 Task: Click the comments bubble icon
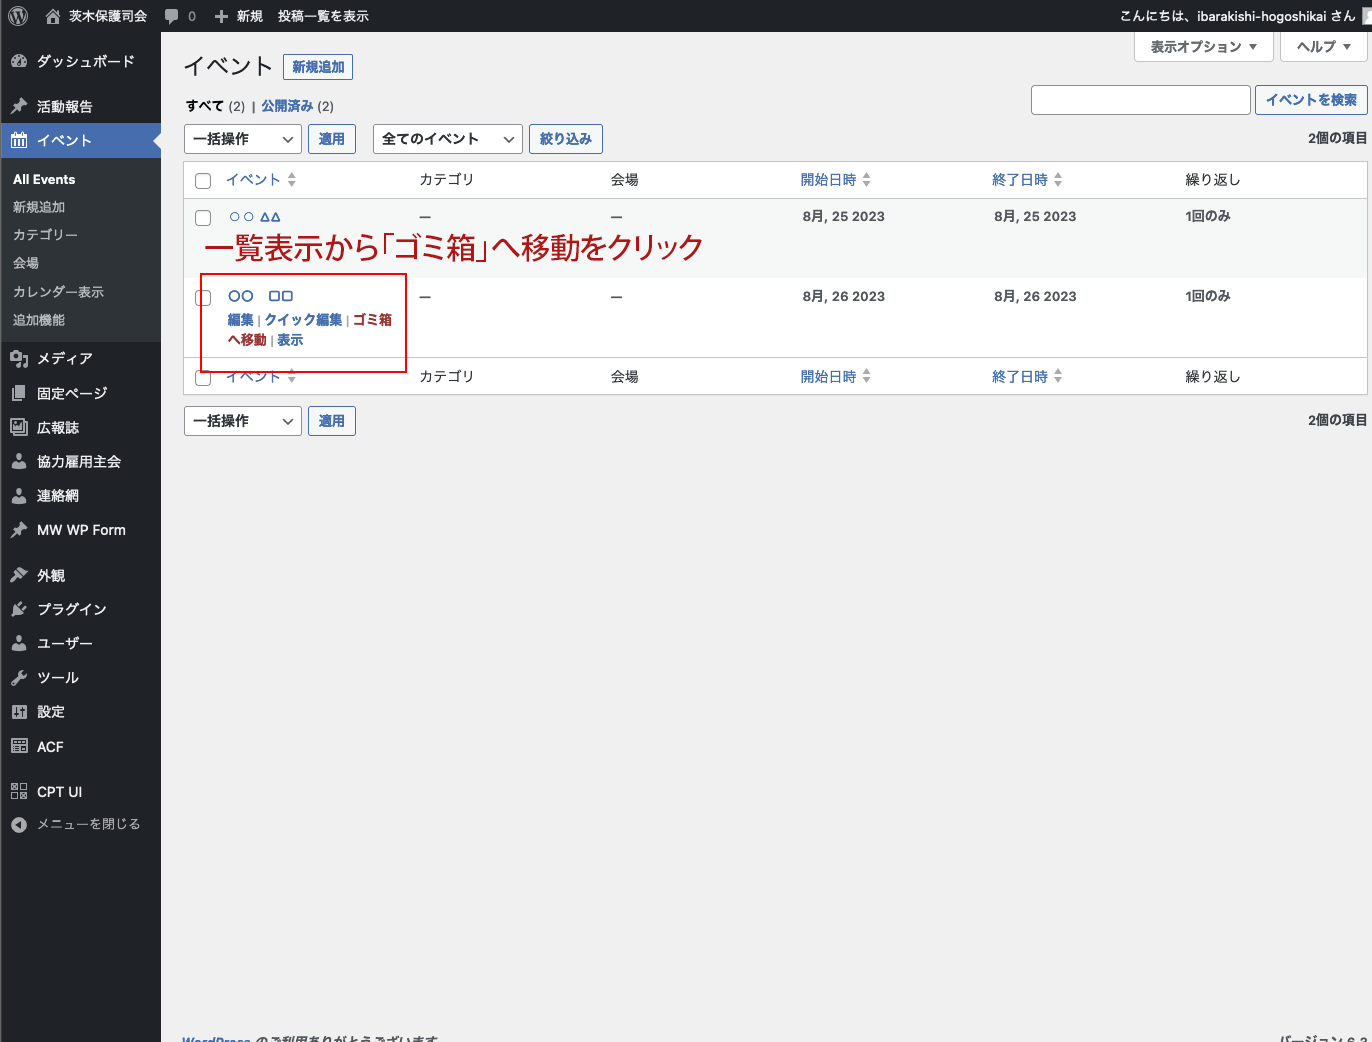(x=172, y=16)
